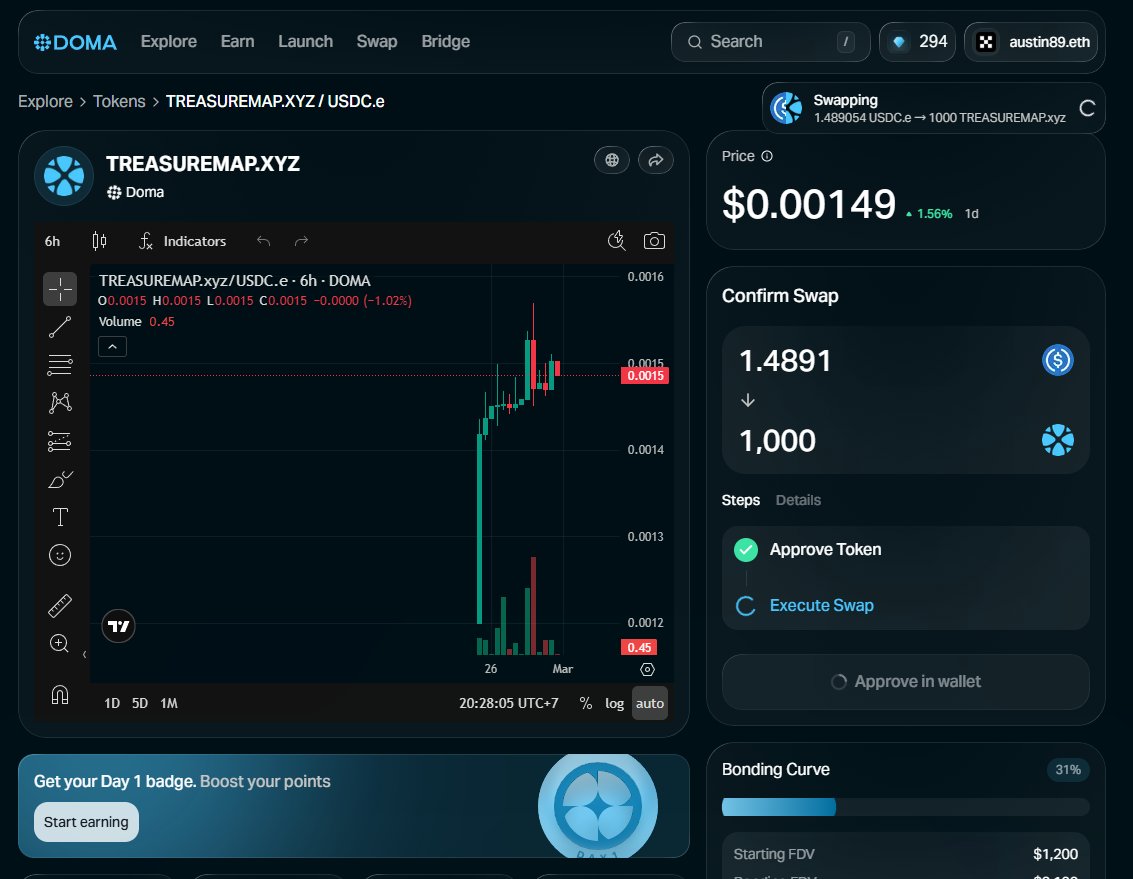The width and height of the screenshot is (1133, 879).
Task: Select the Text annotation tool
Action: [60, 517]
